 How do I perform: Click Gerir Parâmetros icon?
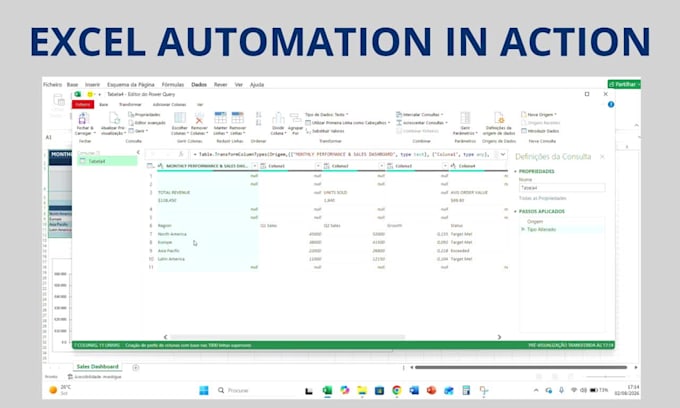click(x=465, y=118)
